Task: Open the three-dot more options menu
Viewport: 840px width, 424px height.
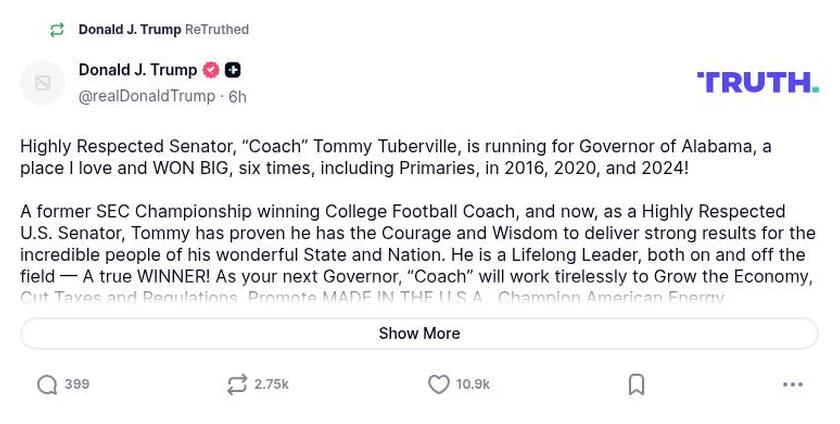Action: (x=793, y=385)
